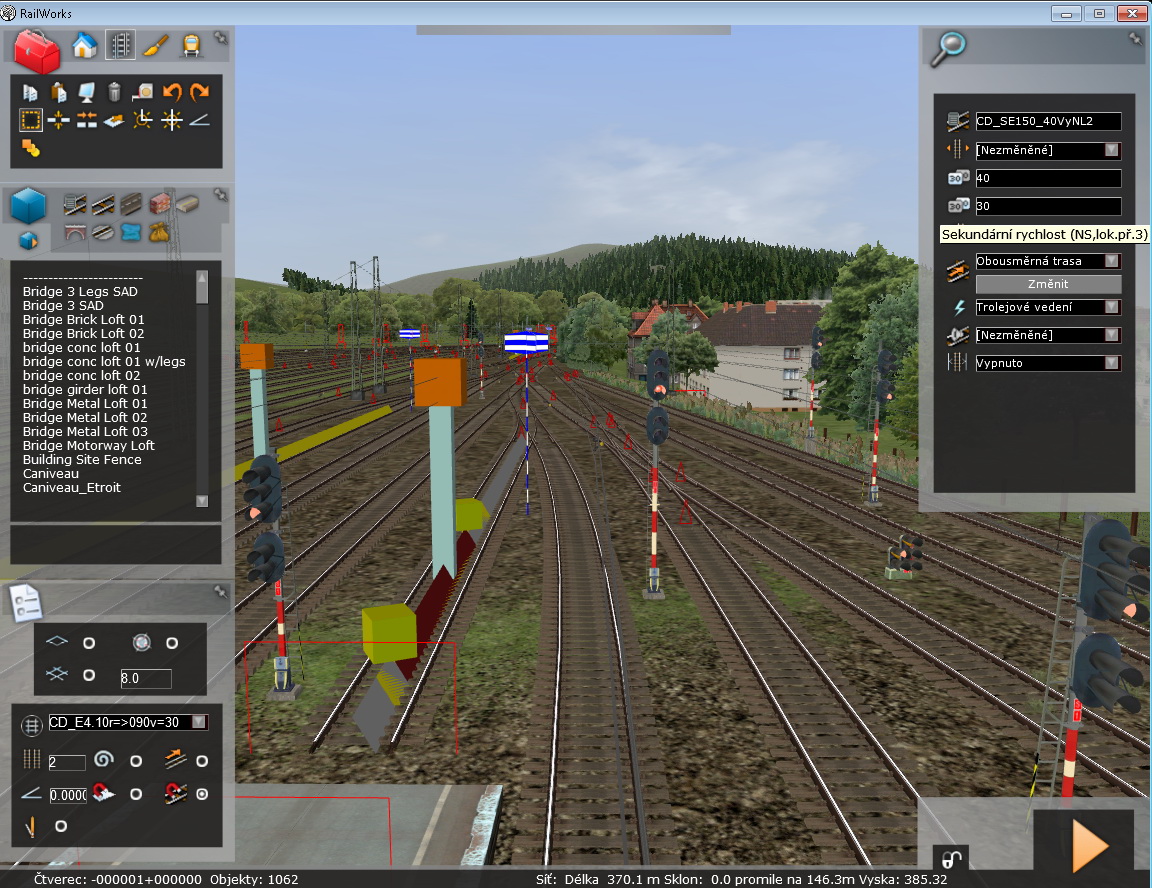This screenshot has height=888, width=1152.
Task: Open the Trolejové vedení dropdown
Action: [x=1048, y=307]
